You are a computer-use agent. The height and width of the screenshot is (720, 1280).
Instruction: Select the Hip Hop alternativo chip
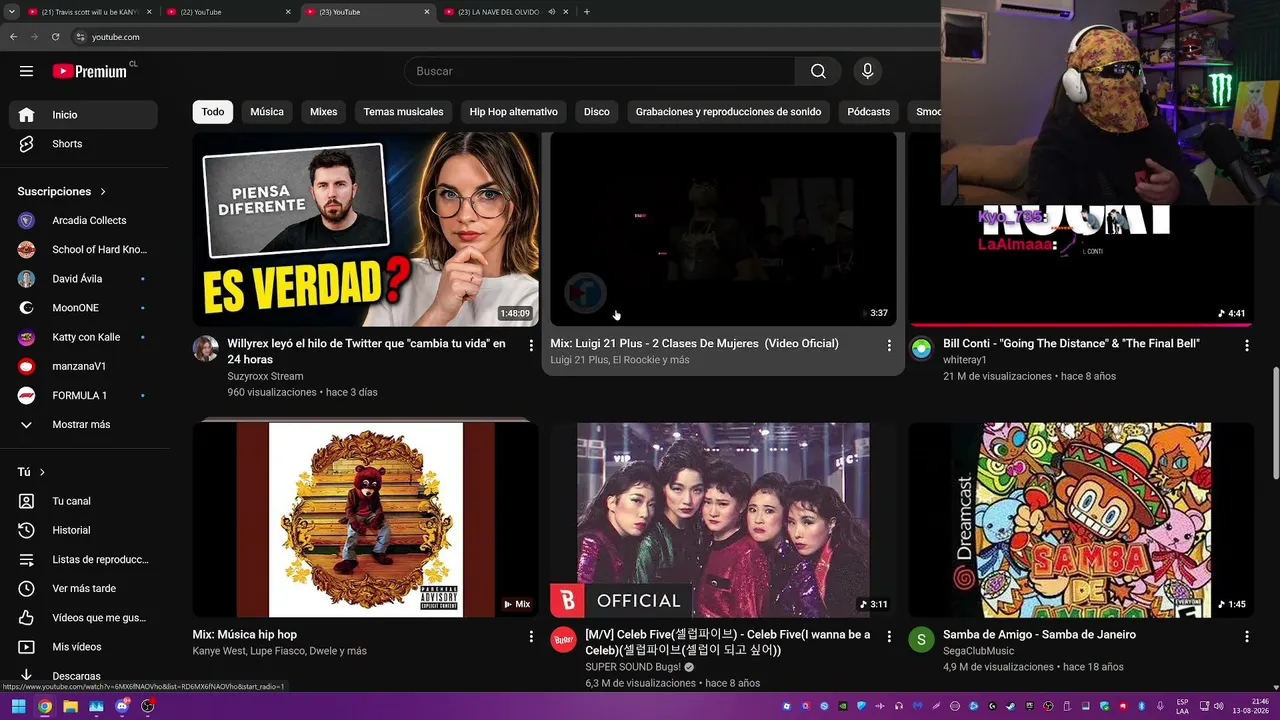point(514,112)
